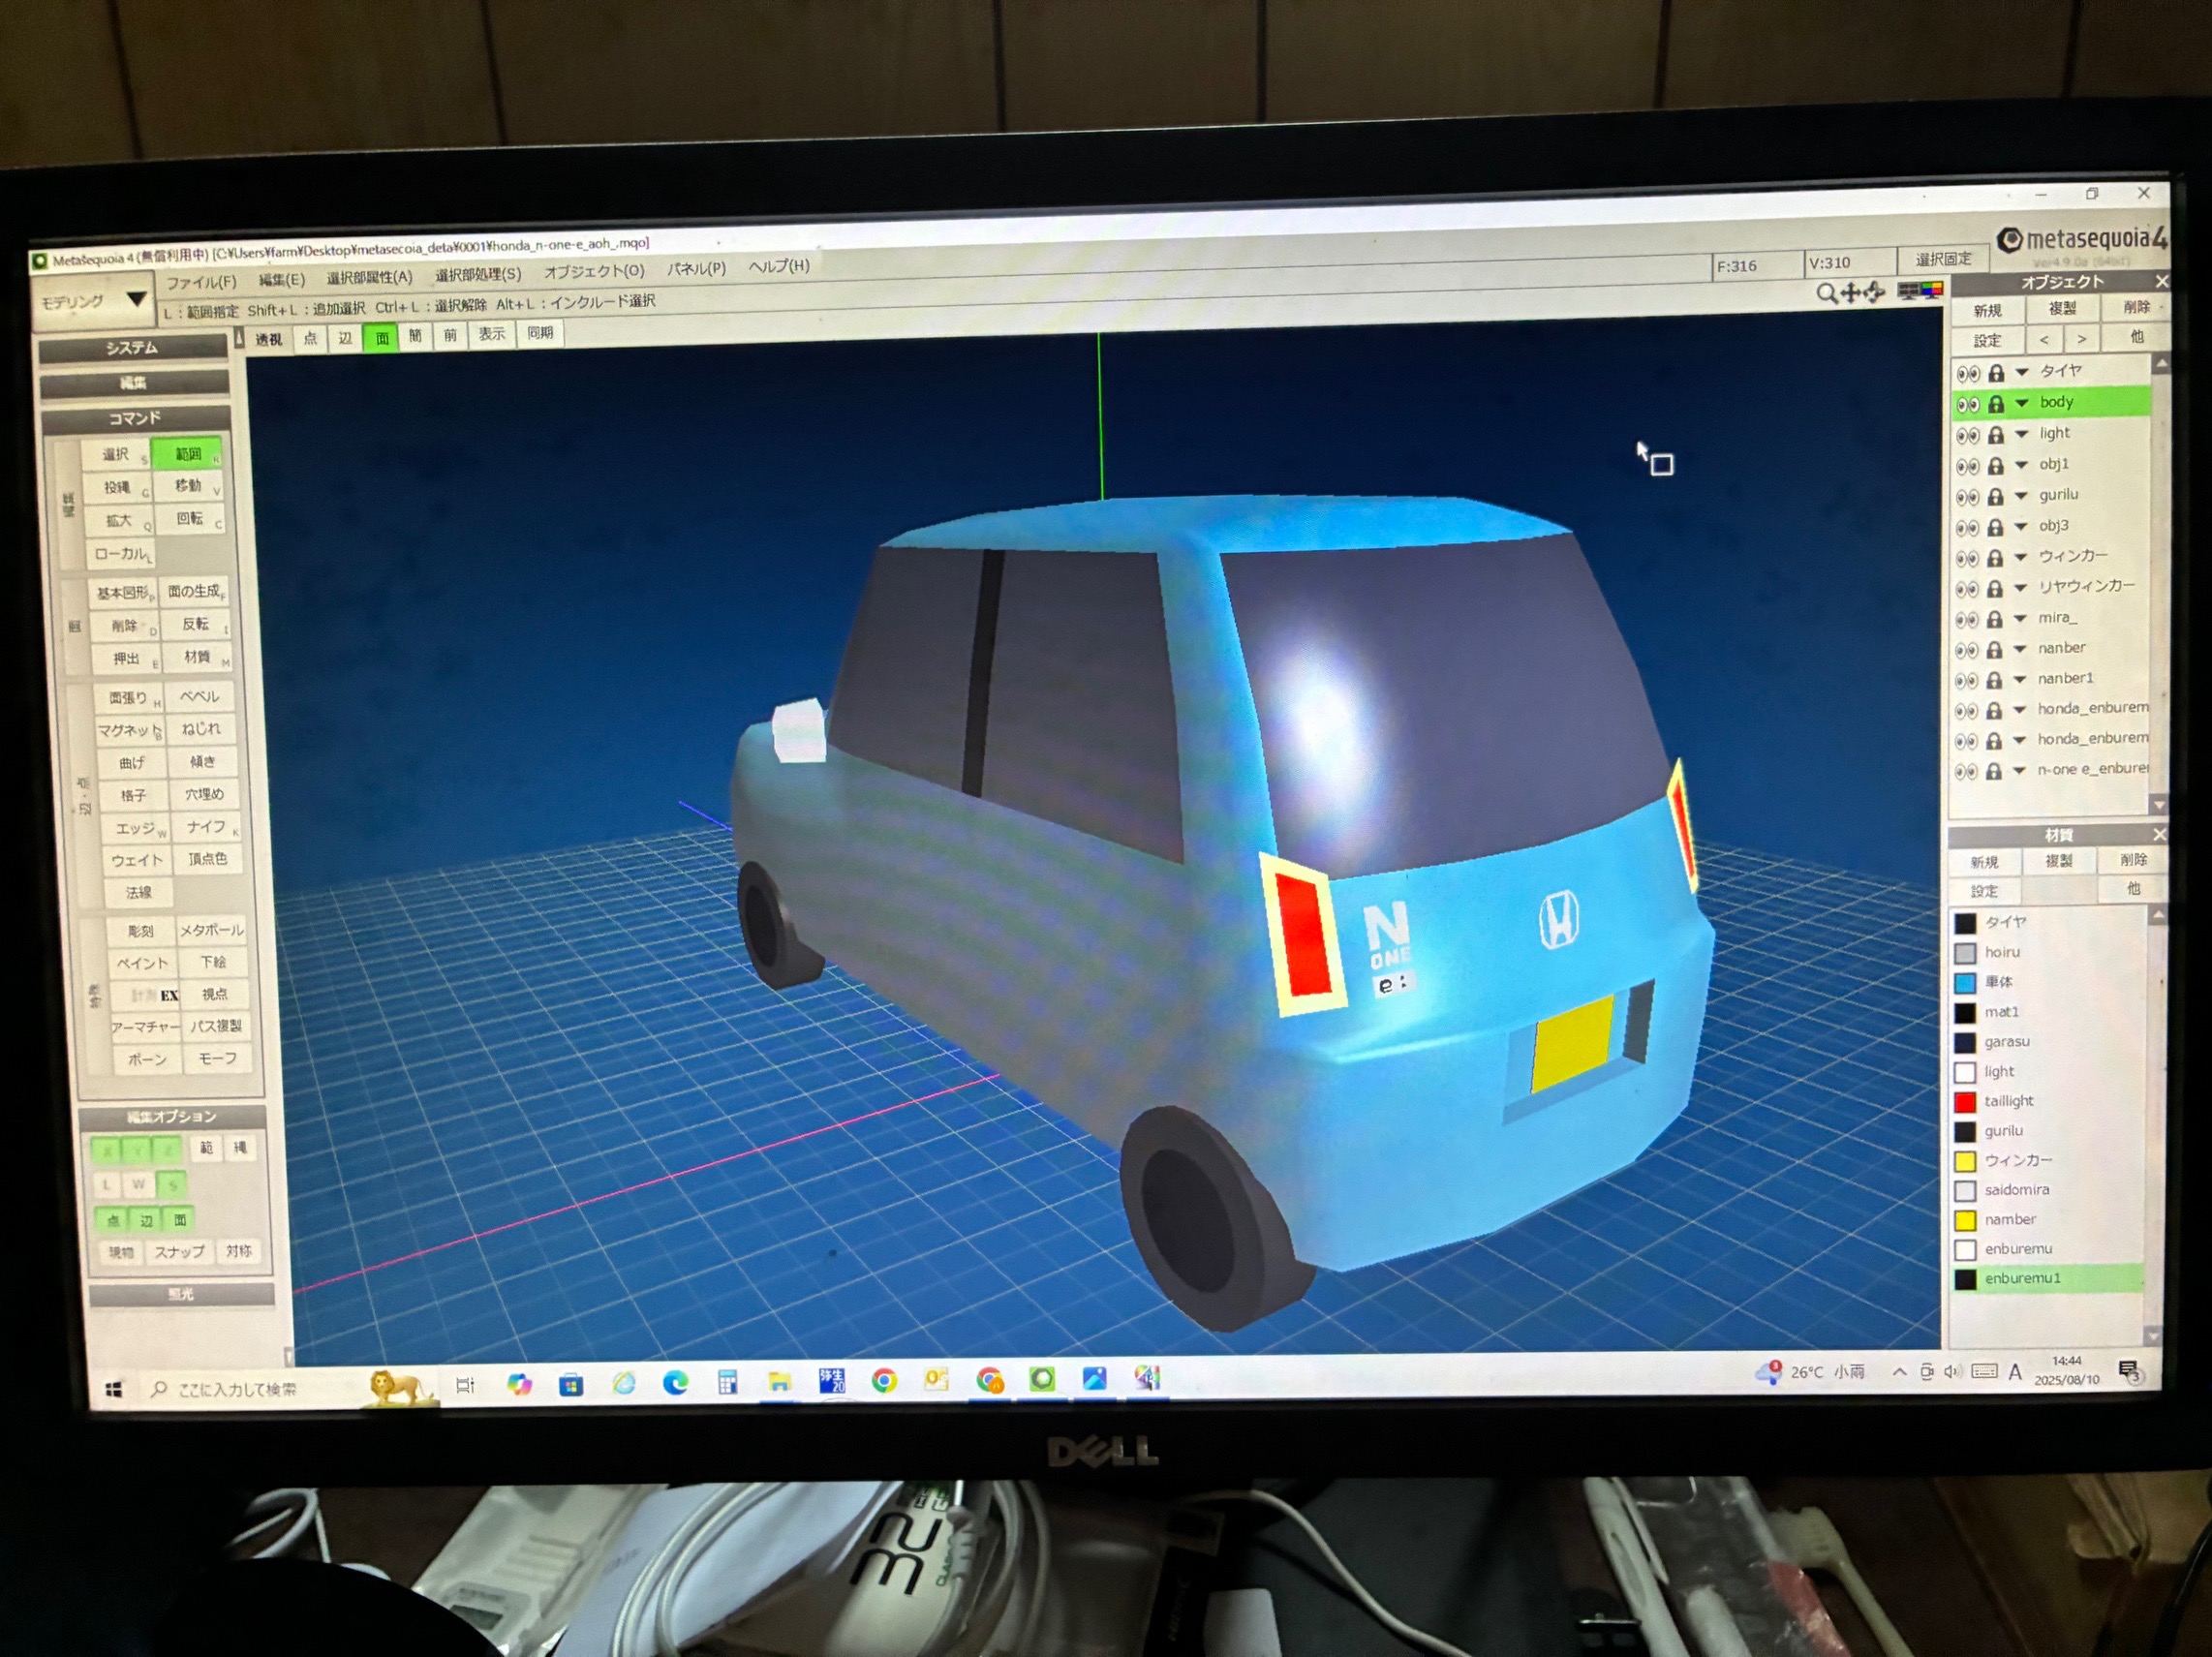Click the obj3 object's disclosure triangle
This screenshot has height=1657, width=2212.
(2020, 527)
